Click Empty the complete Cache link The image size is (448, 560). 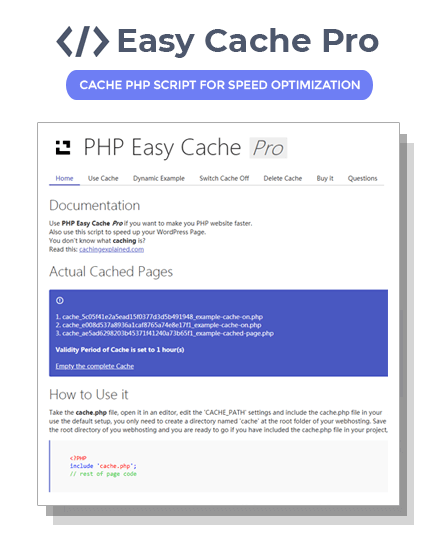pyautogui.click(x=95, y=366)
